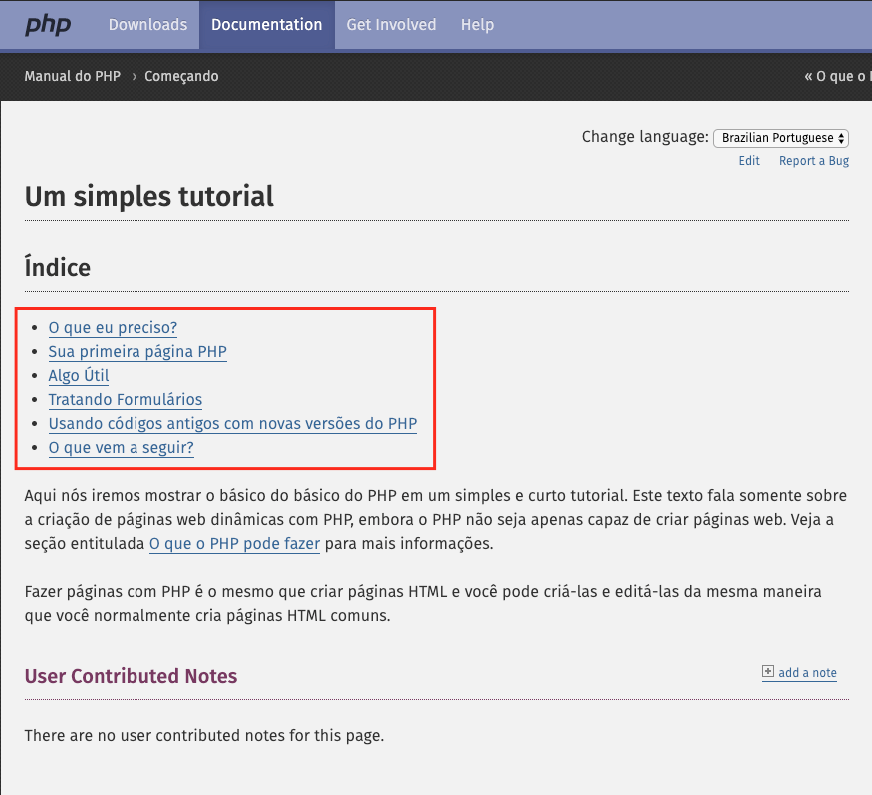Open 'Sua primeira página PHP' link
This screenshot has height=795, width=872.
pyautogui.click(x=137, y=351)
